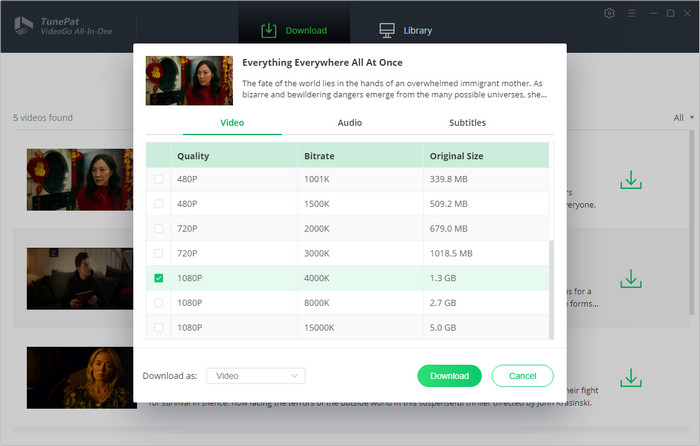Switch to the Audio tab
This screenshot has width=700, height=446.
coord(350,123)
